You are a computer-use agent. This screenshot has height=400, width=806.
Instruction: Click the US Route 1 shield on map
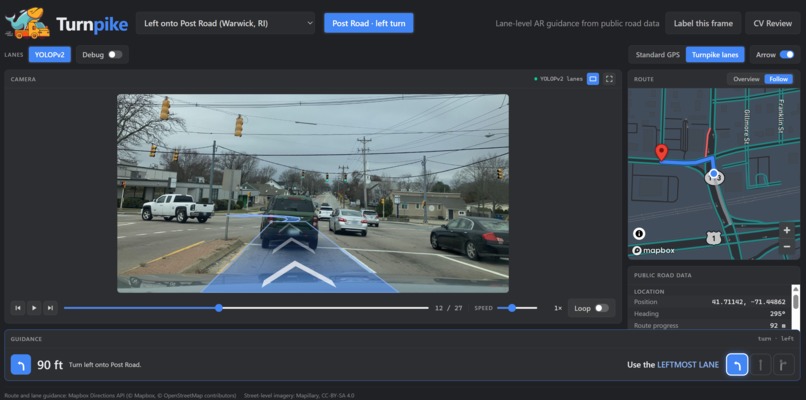pos(713,238)
